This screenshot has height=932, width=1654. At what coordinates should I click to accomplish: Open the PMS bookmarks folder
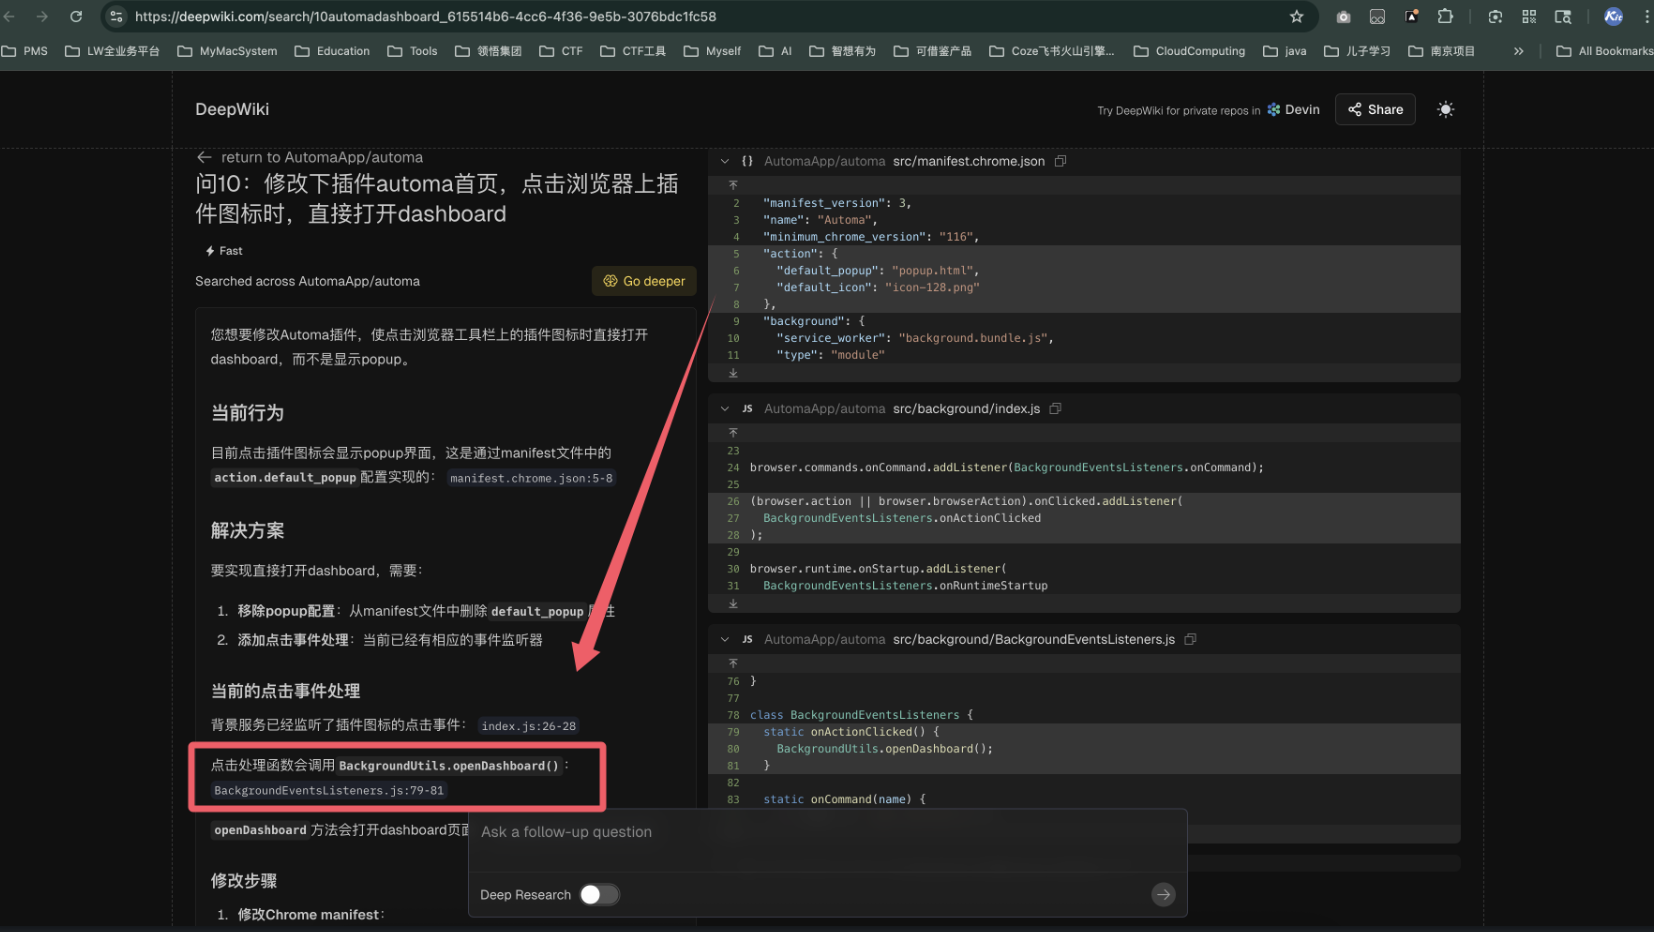pyautogui.click(x=25, y=51)
